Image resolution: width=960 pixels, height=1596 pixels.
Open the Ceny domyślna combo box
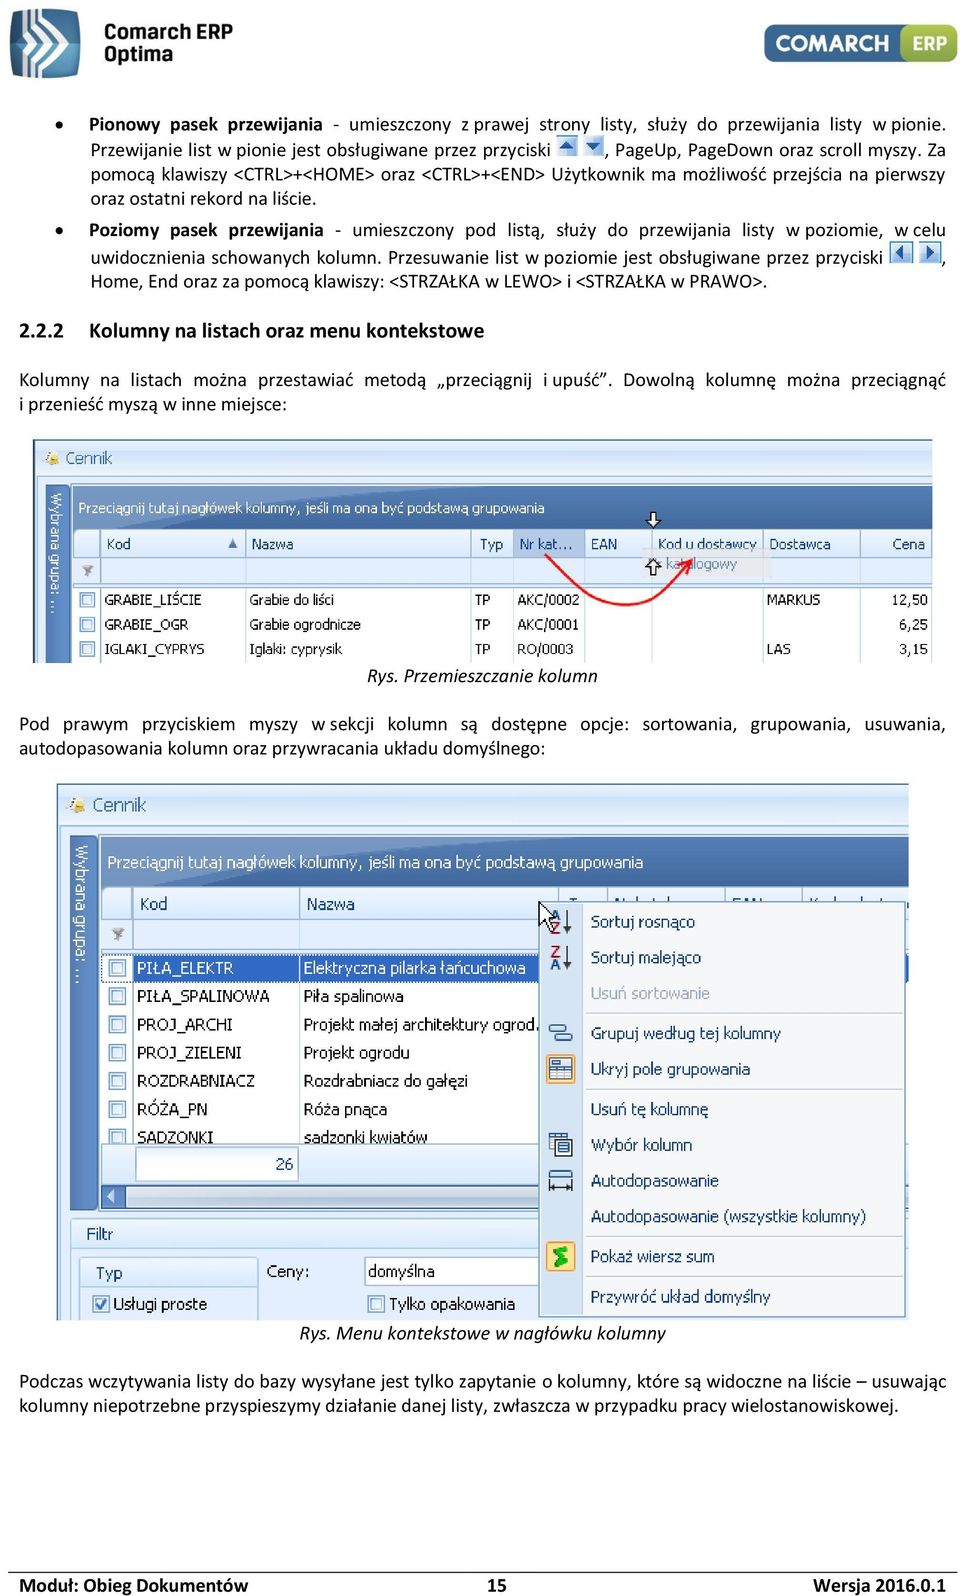click(451, 1271)
